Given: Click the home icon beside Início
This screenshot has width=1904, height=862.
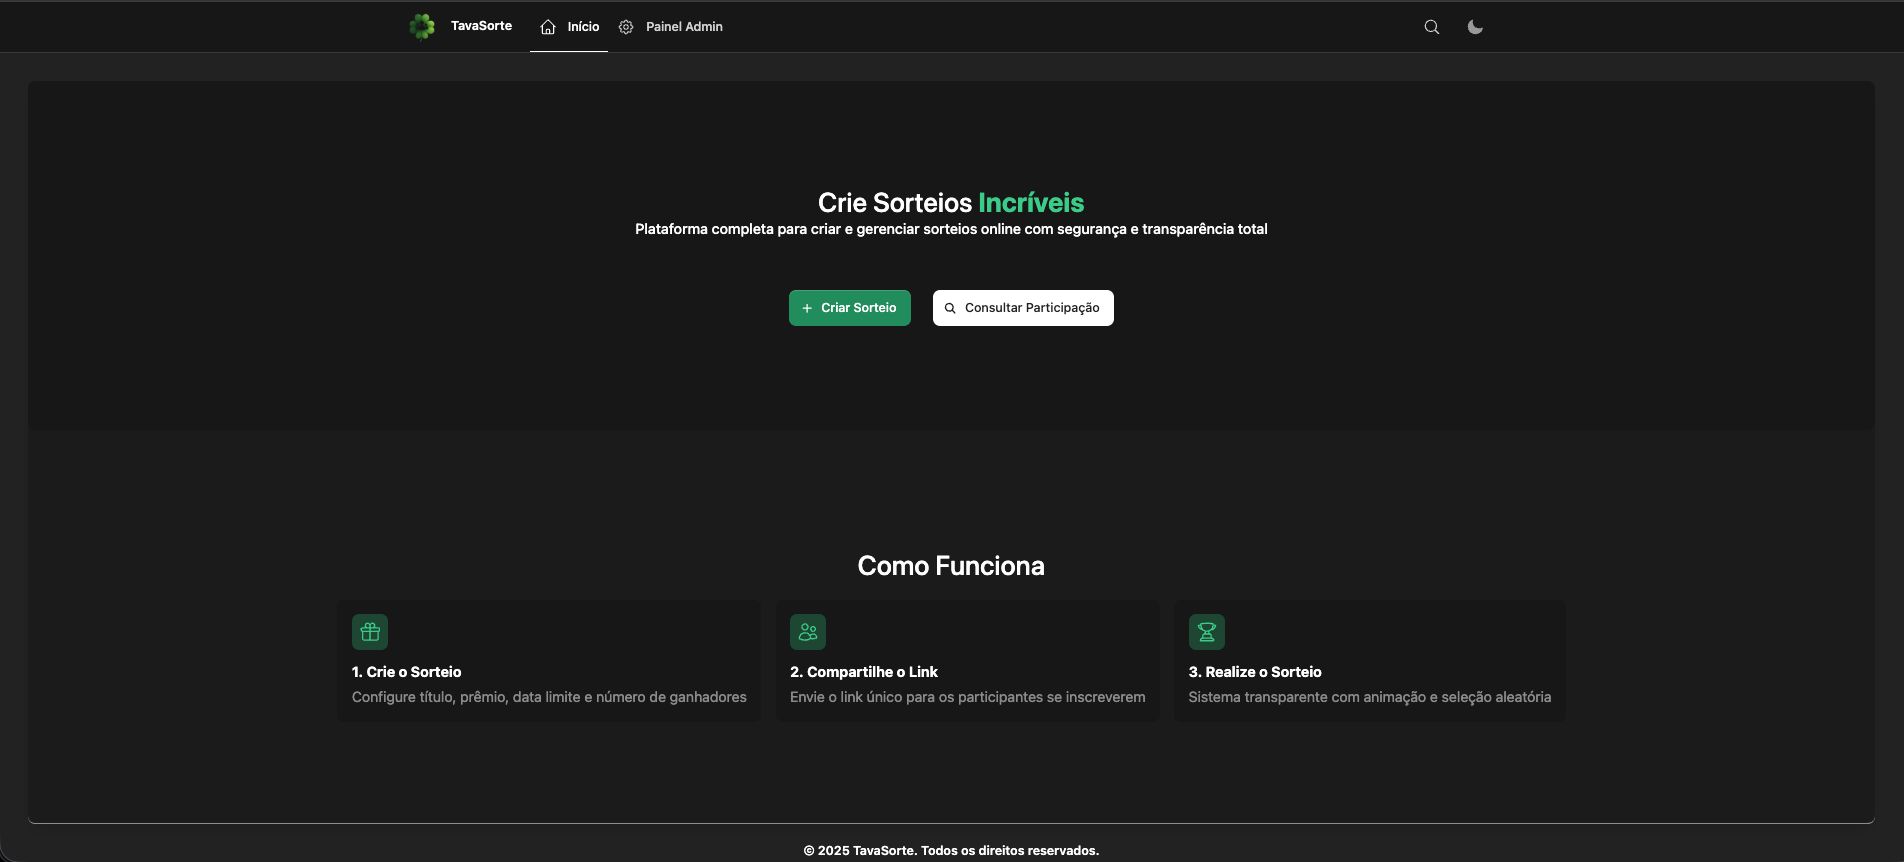Looking at the screenshot, I should [x=548, y=27].
